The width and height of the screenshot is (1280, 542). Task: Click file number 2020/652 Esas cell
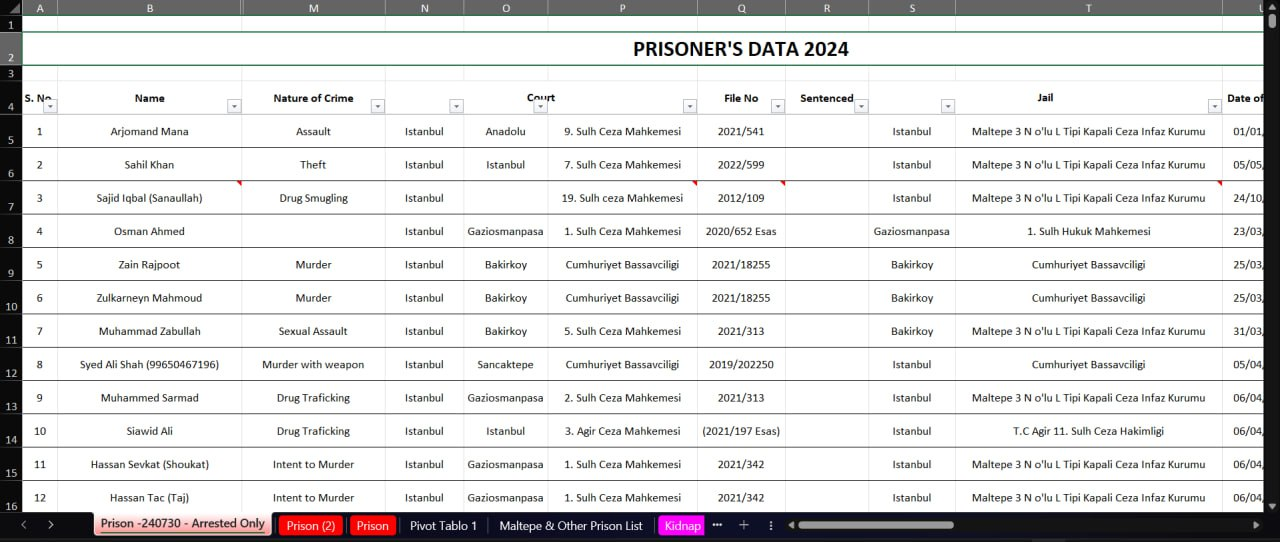click(742, 231)
